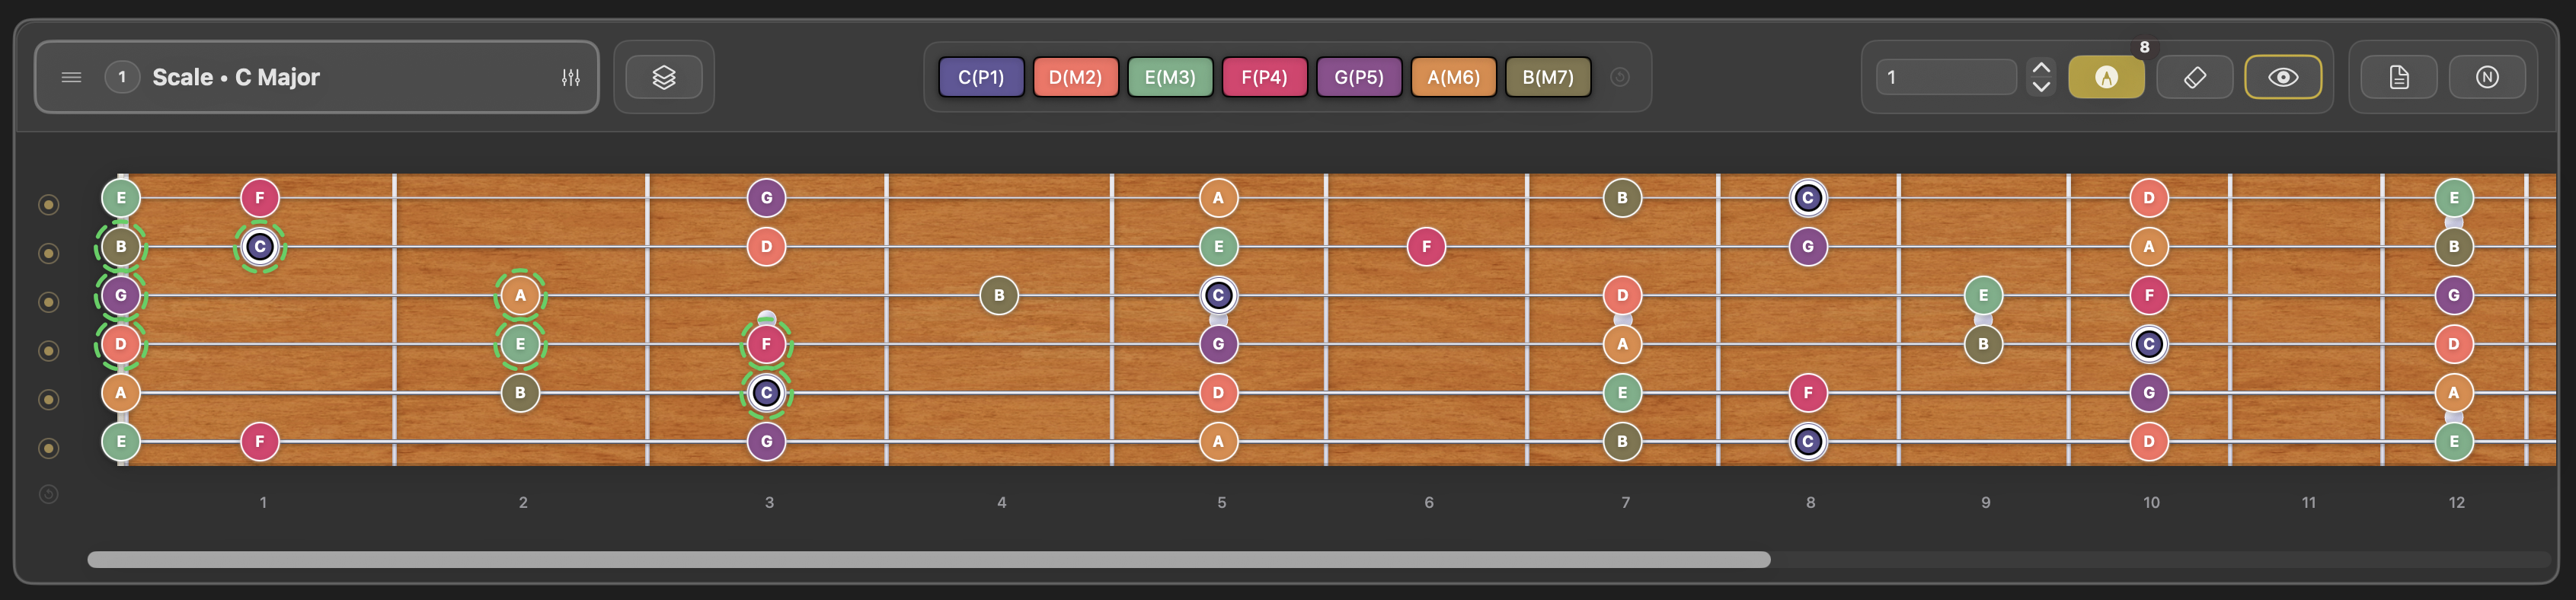Screen dimensions: 2576x600
Task: Click highlighted open D string note
Action: point(121,344)
